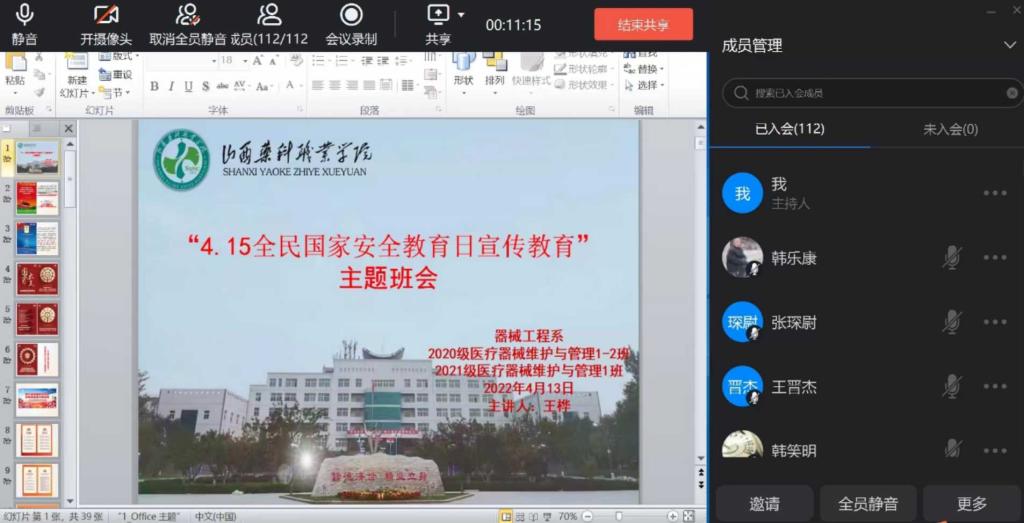Click the meeting recording icon

click(x=351, y=15)
